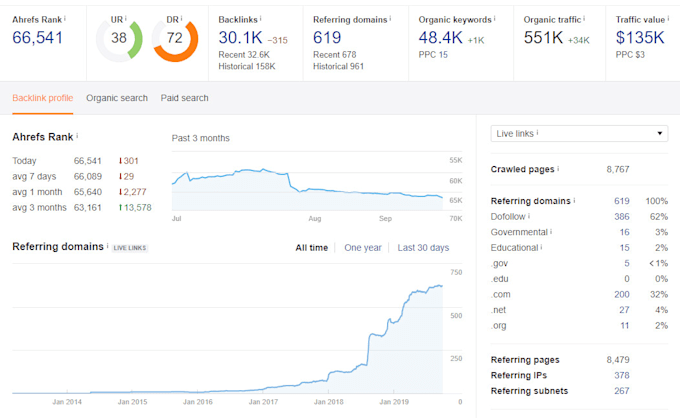Image resolution: width=680 pixels, height=418 pixels.
Task: Click the Crawled pages value 8,767
Action: click(x=618, y=170)
